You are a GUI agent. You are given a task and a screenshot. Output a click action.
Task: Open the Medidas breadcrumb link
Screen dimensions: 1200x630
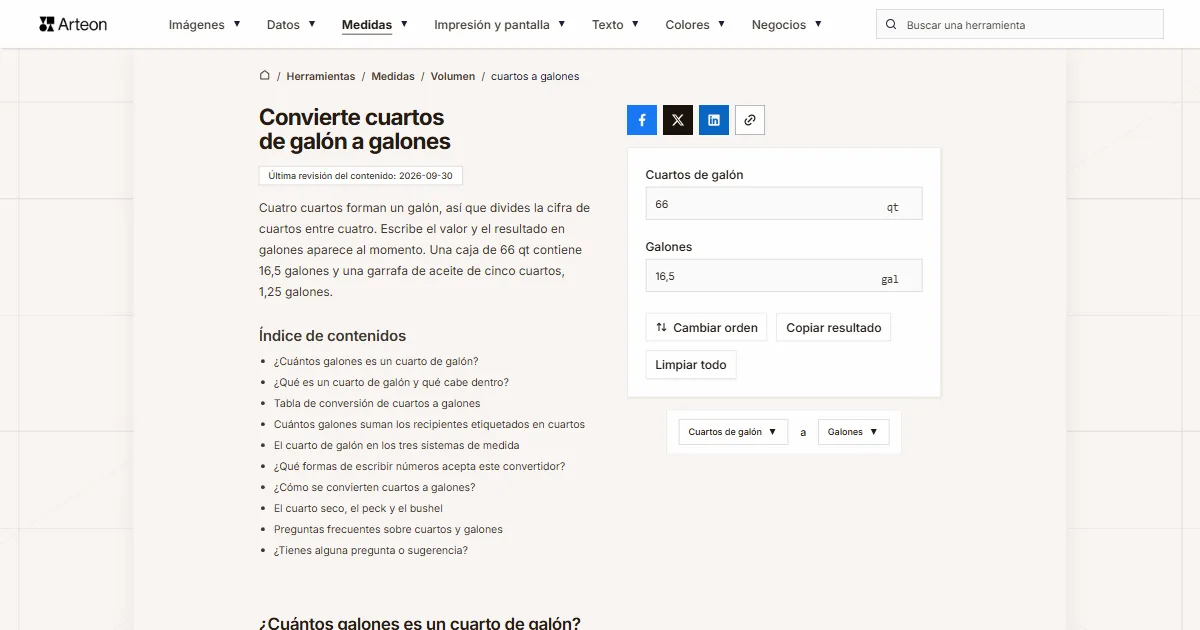(393, 76)
